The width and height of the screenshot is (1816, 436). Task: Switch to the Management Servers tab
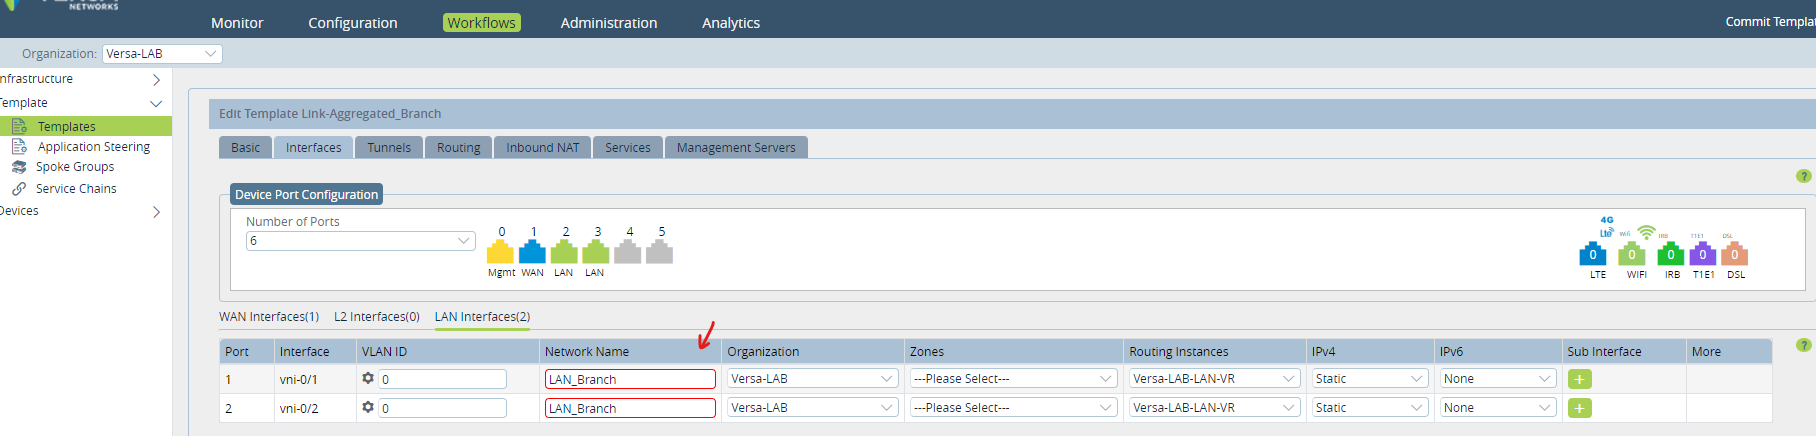[x=736, y=147]
